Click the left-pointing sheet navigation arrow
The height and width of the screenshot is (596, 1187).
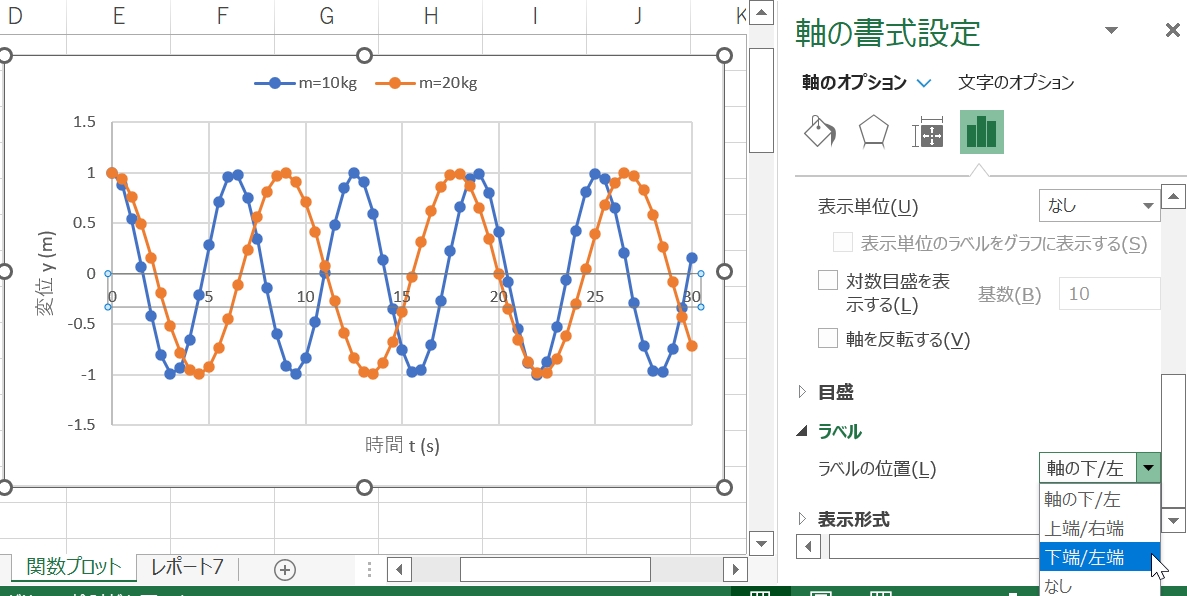[x=399, y=568]
